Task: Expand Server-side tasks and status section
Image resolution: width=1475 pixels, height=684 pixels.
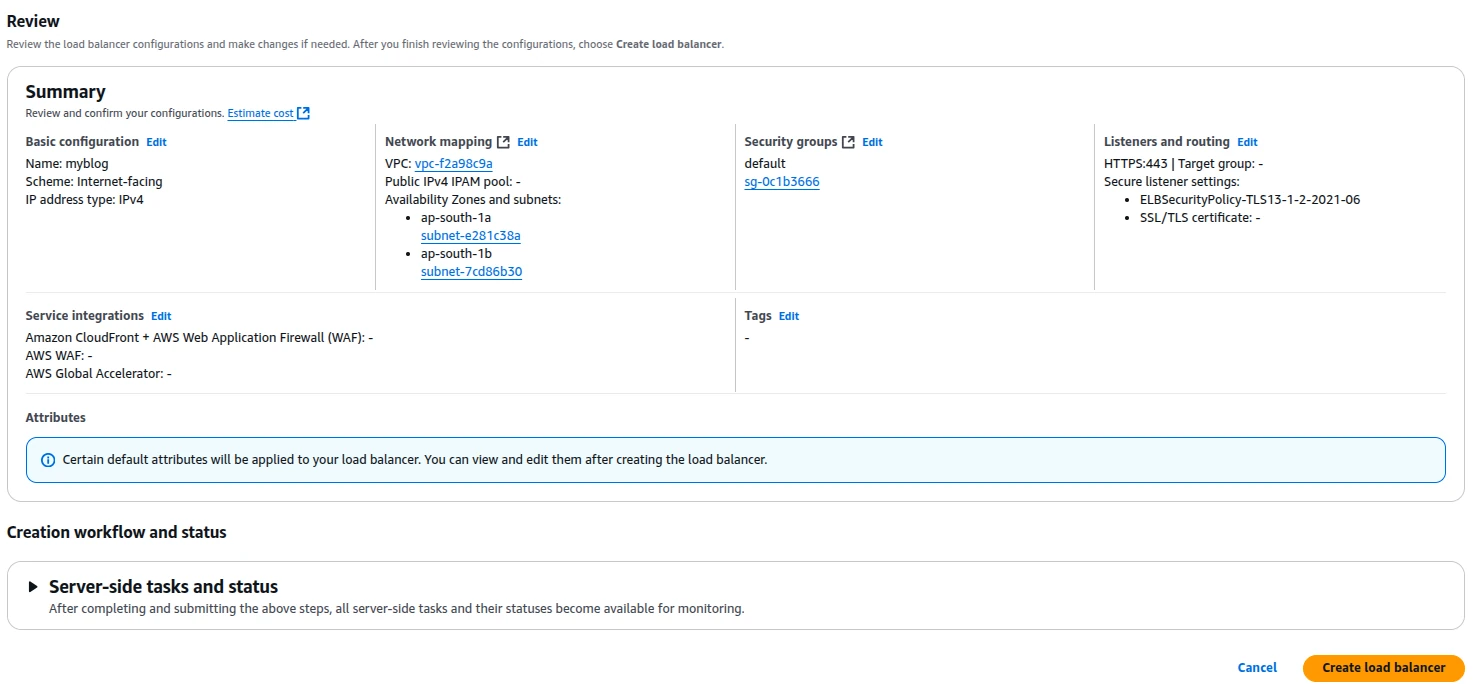Action: point(33,587)
